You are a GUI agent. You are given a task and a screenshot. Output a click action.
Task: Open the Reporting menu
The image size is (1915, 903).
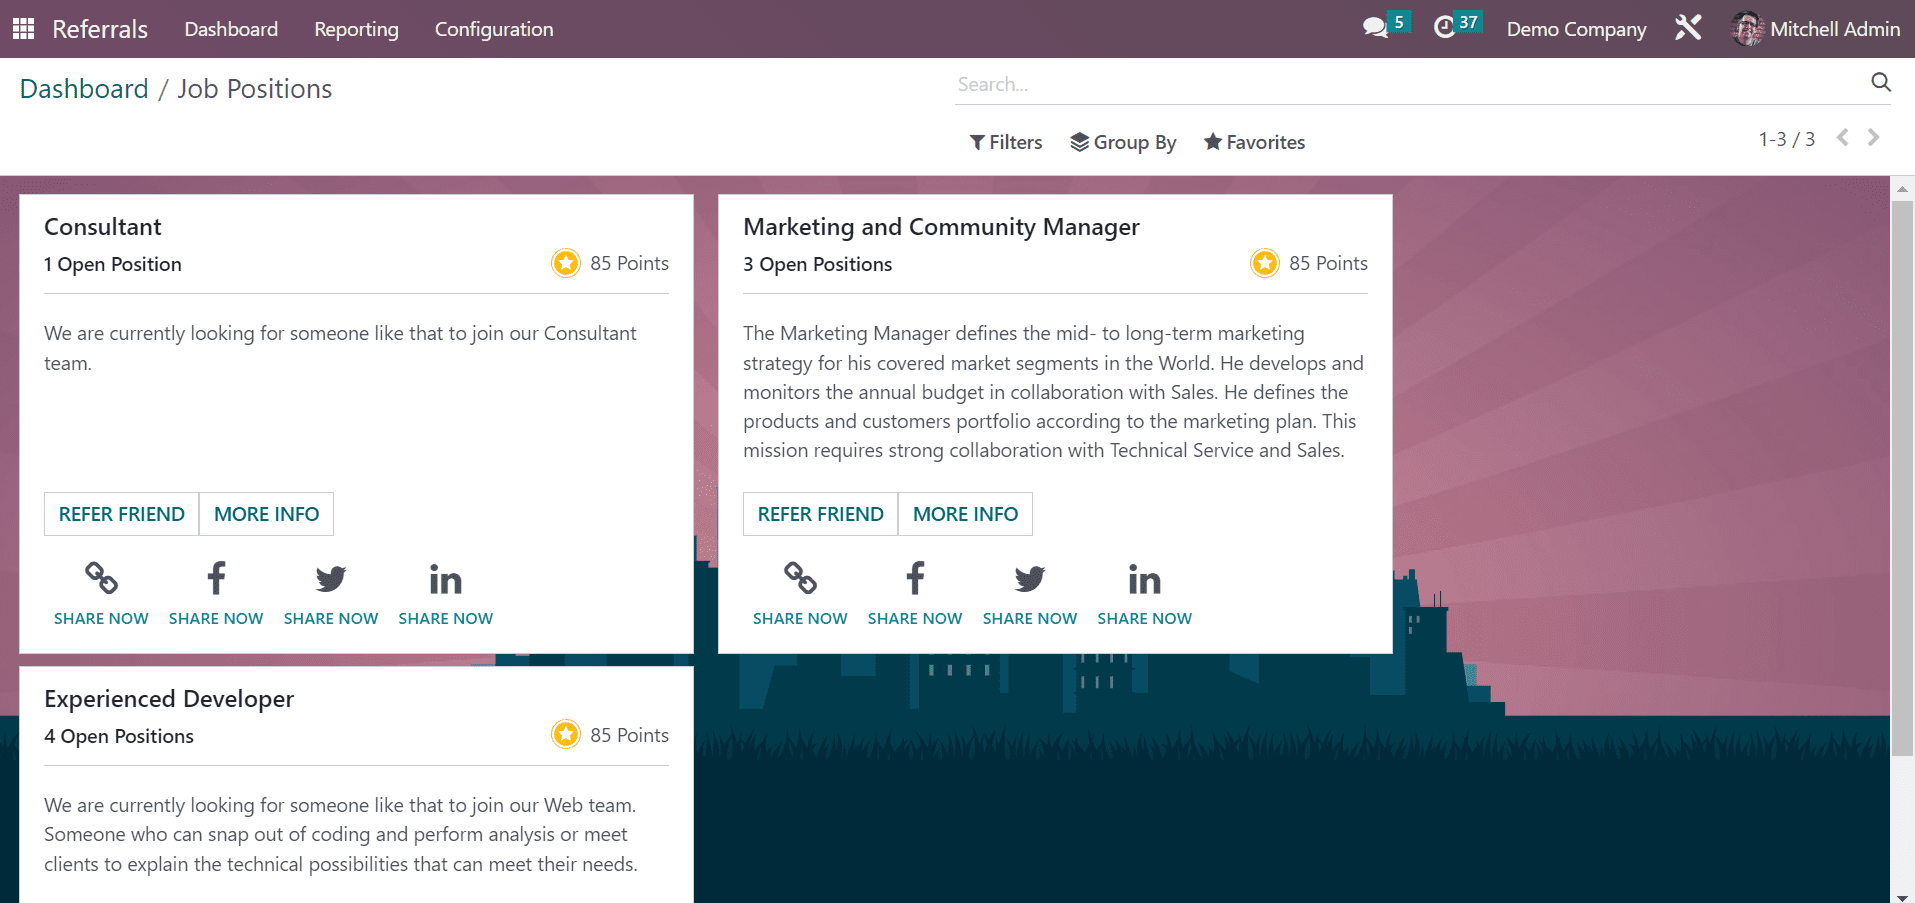[356, 29]
